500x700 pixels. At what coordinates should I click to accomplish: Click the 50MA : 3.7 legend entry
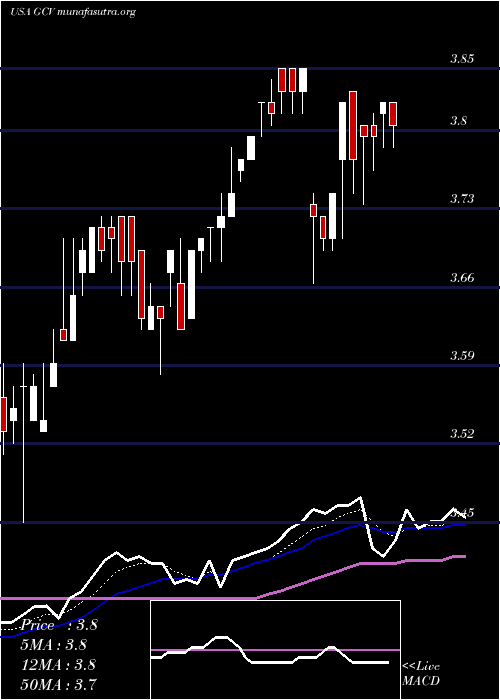click(x=58, y=684)
